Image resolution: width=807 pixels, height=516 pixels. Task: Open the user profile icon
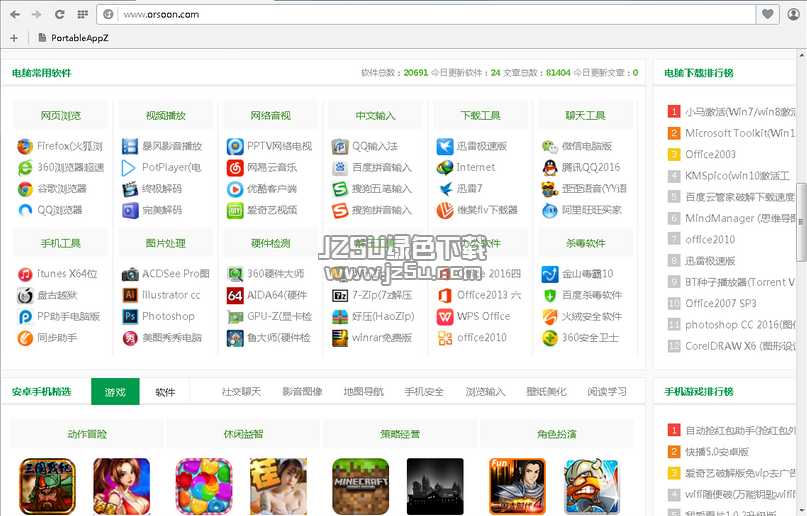[x=794, y=14]
